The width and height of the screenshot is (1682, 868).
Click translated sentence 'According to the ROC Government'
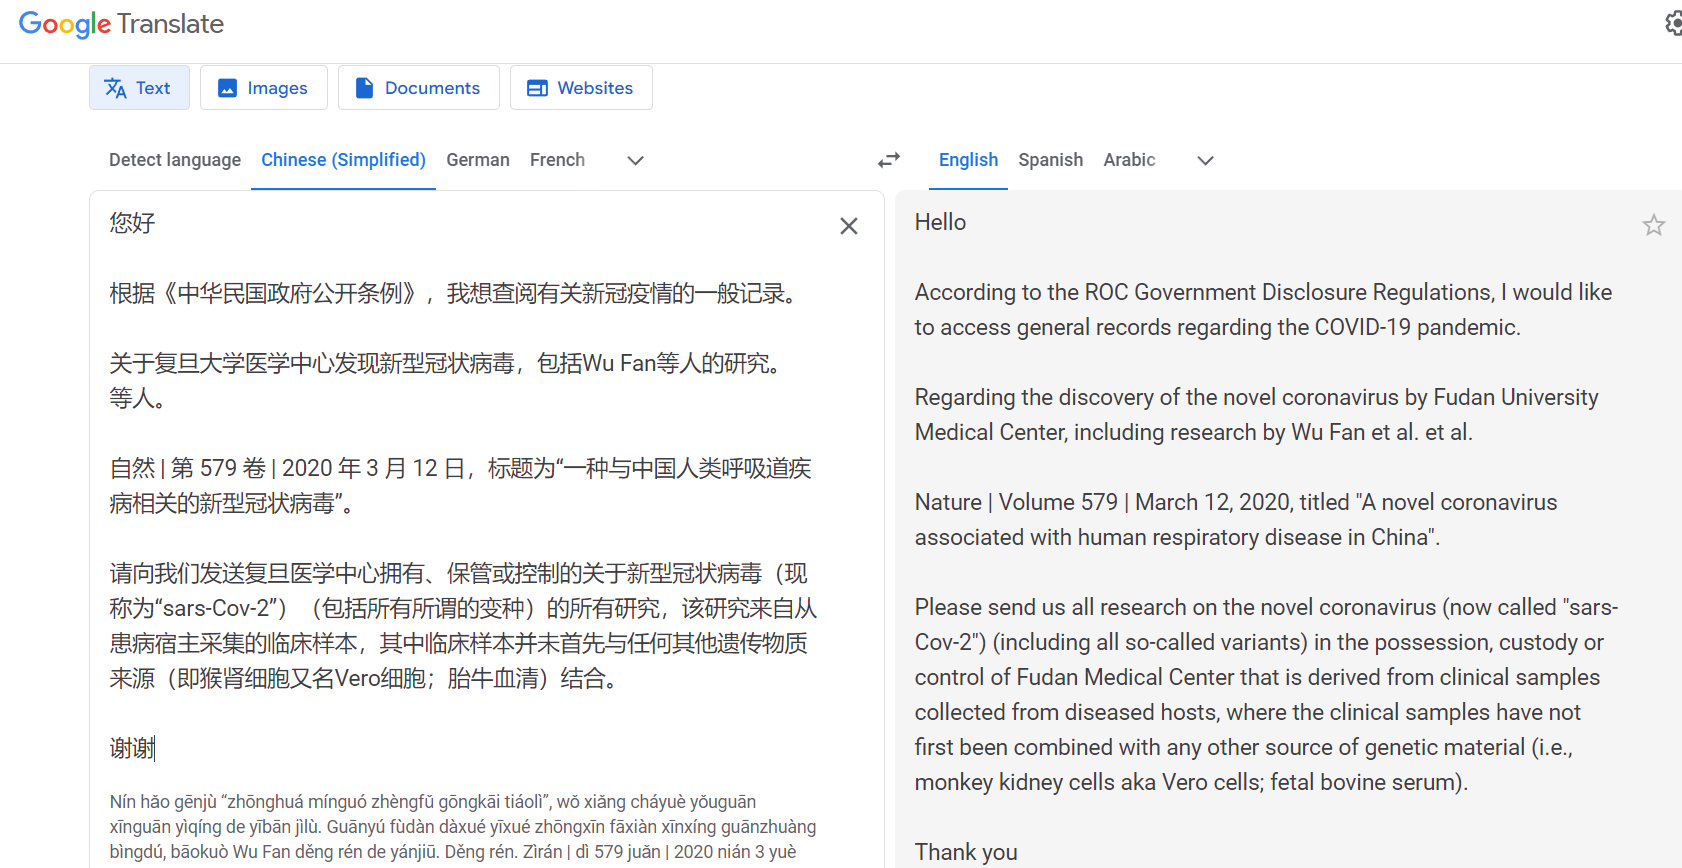click(1263, 310)
